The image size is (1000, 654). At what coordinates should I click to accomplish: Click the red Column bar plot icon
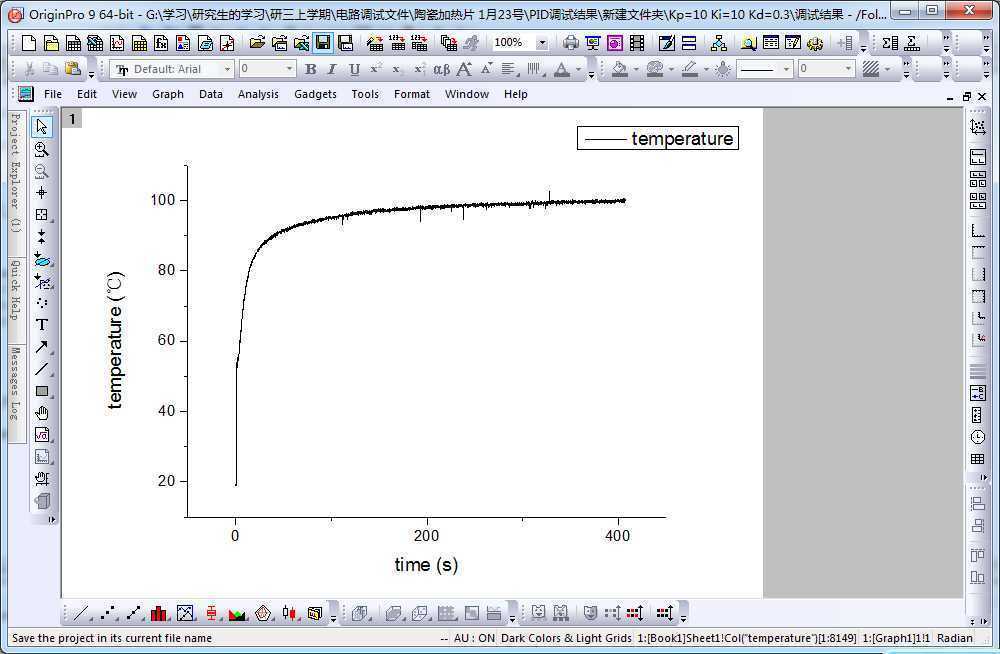click(x=159, y=613)
